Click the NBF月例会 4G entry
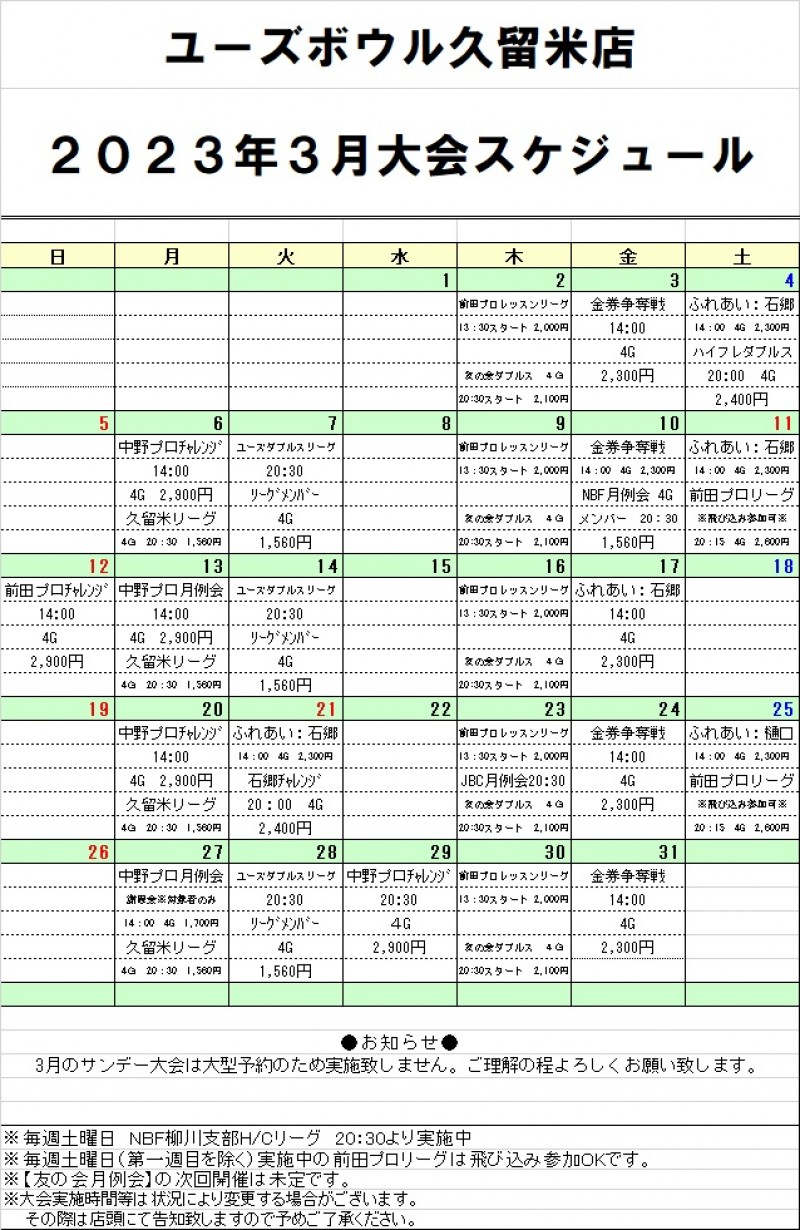This screenshot has width=800, height=1230. click(x=628, y=495)
